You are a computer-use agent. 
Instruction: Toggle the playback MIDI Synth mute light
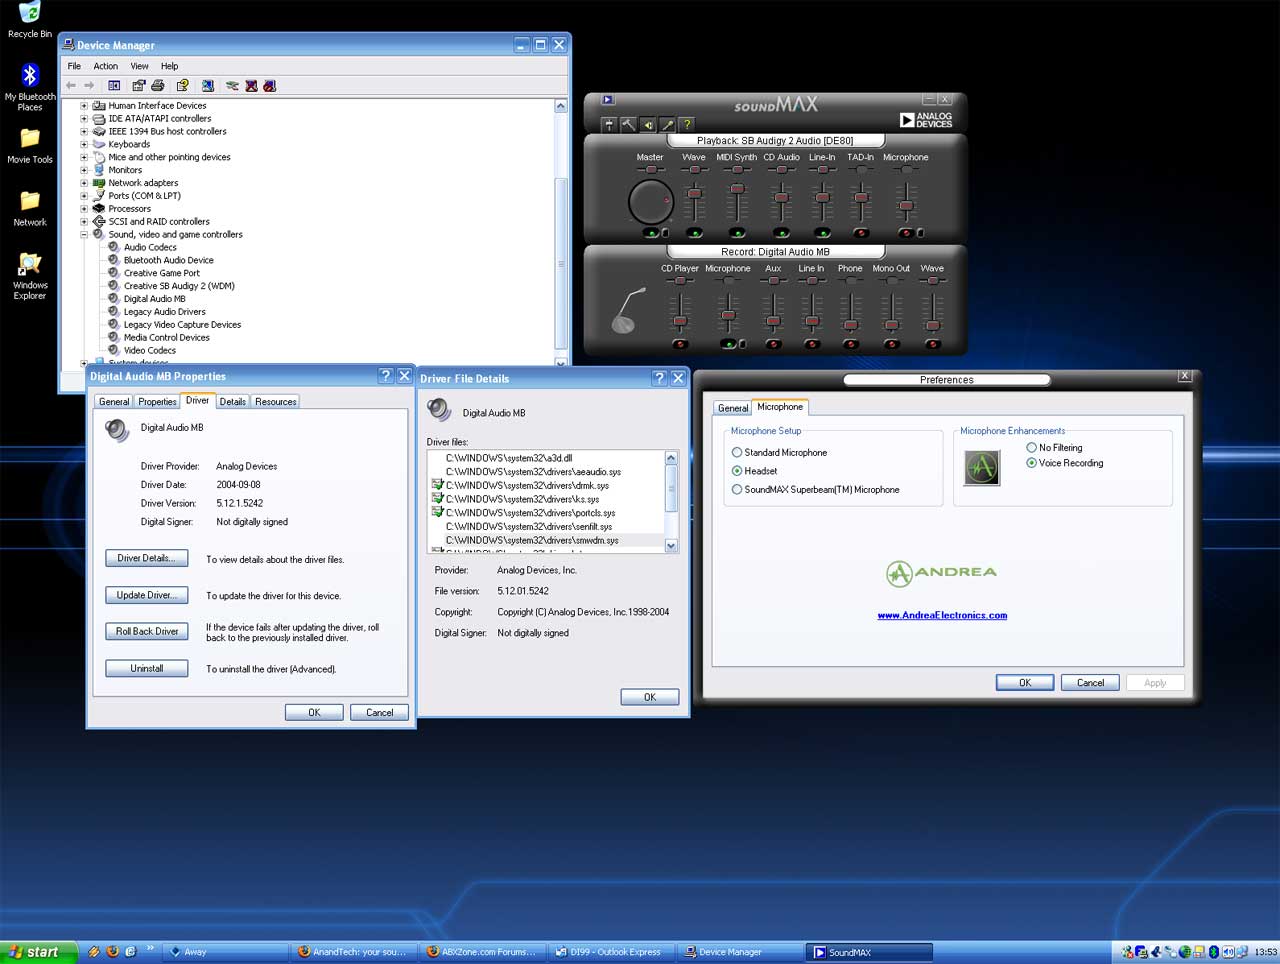(737, 233)
